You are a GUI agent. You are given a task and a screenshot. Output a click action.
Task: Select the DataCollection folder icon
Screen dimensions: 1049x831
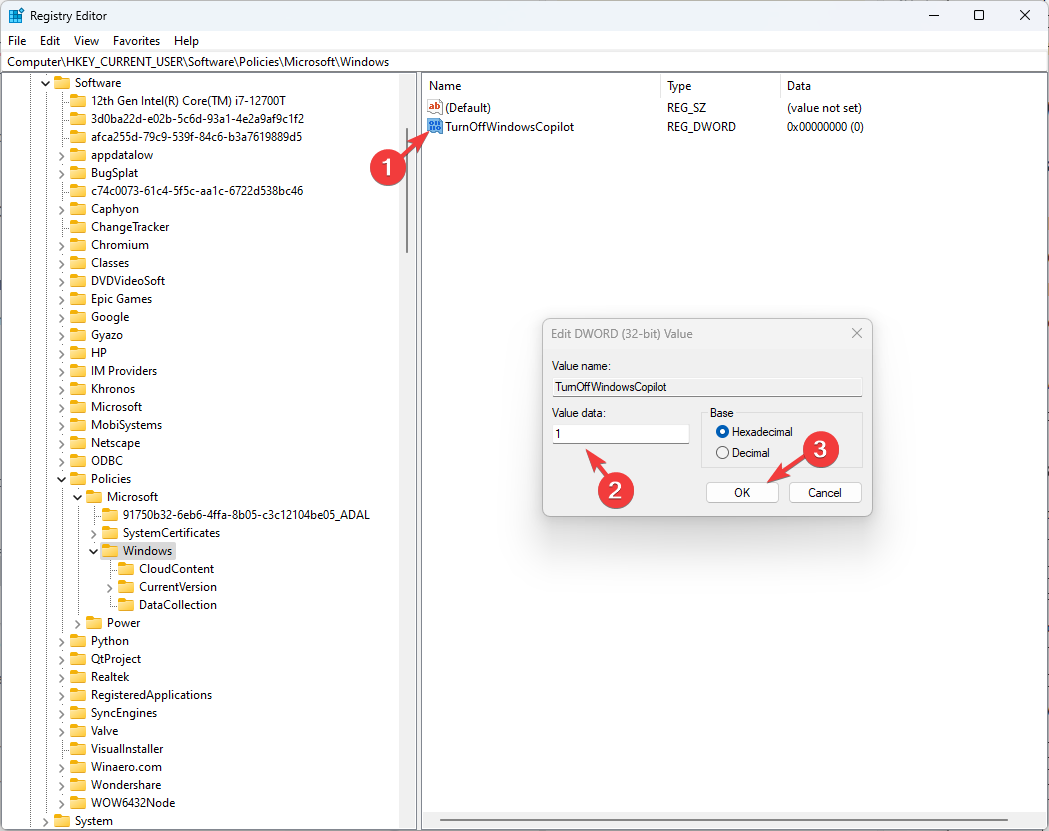point(124,604)
